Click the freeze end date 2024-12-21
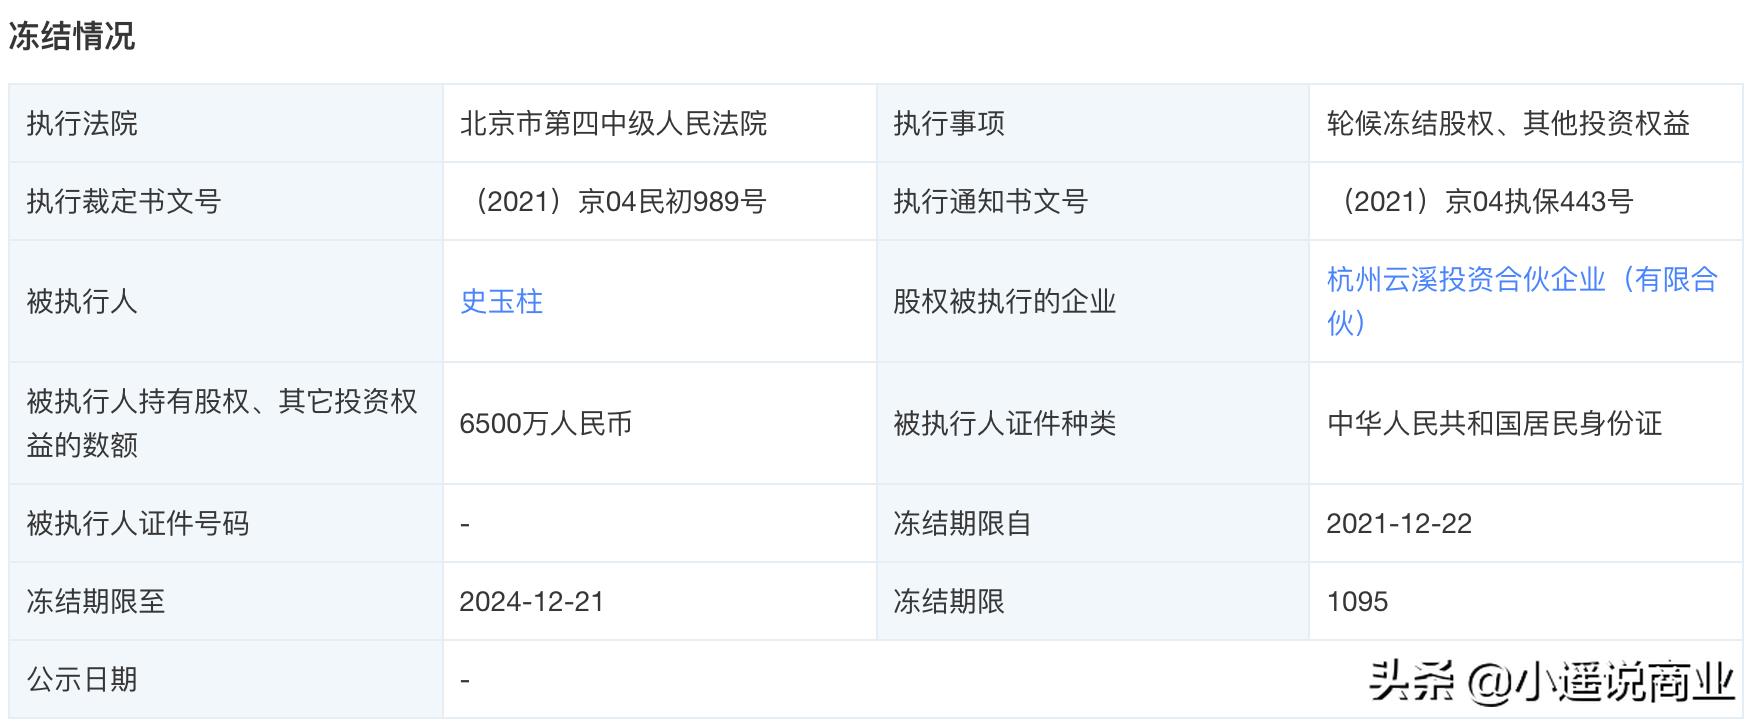The image size is (1758, 726). (531, 601)
